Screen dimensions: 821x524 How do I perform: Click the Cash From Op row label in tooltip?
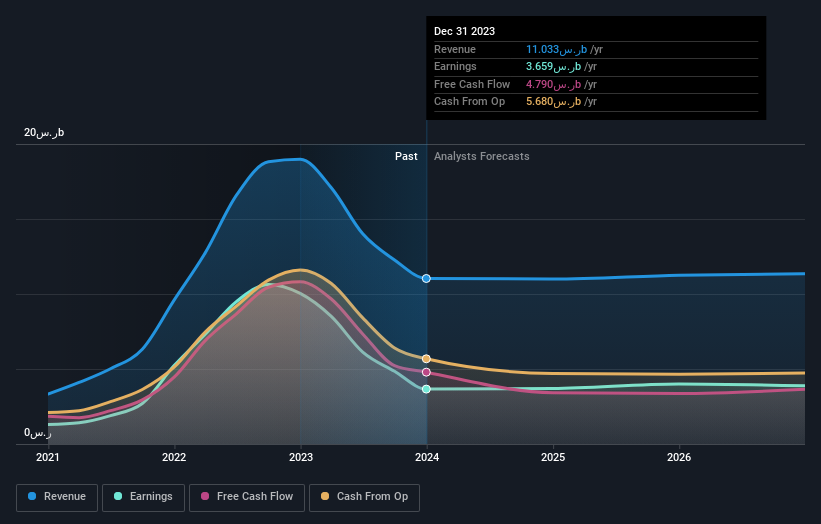tap(470, 102)
